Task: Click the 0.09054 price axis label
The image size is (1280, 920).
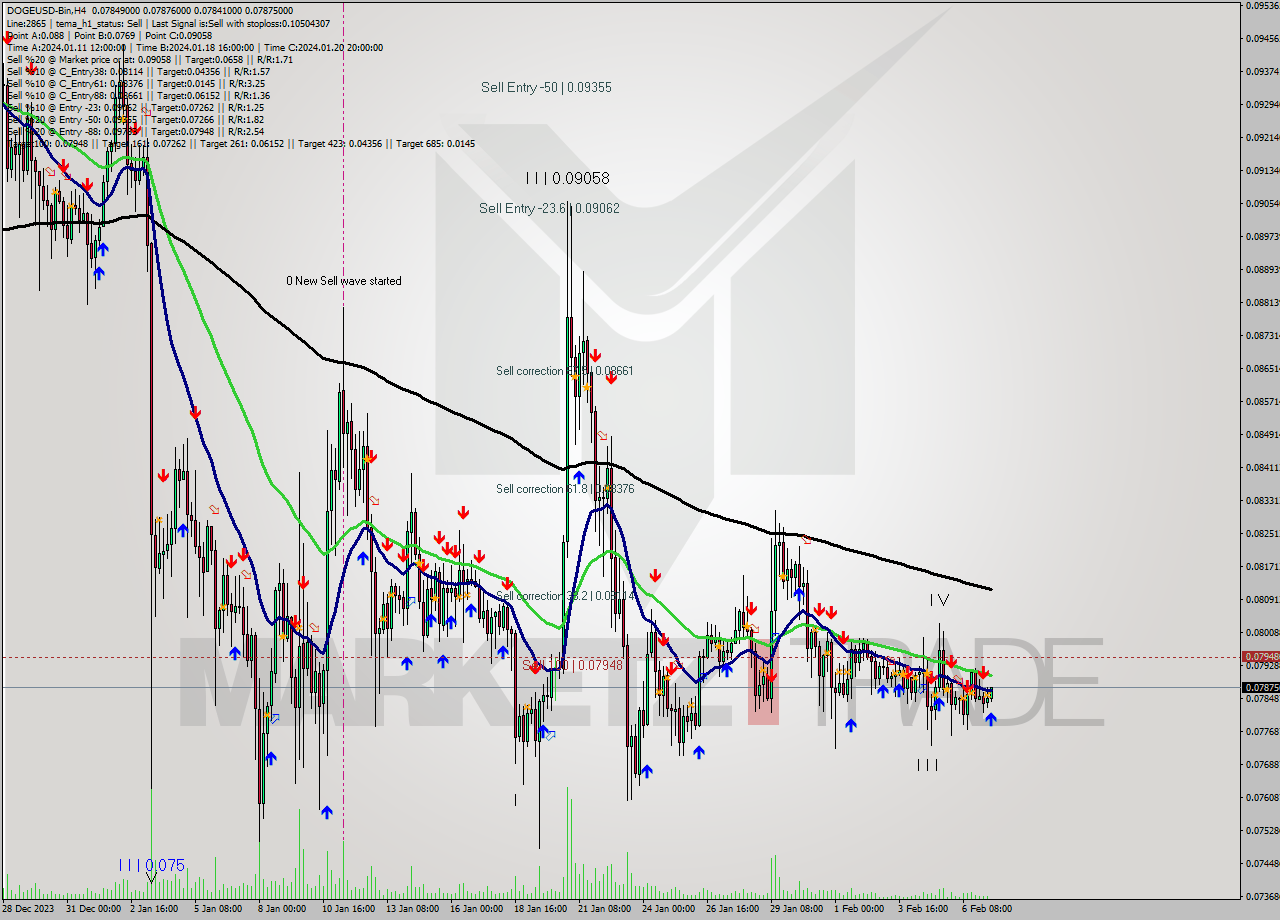Action: pyautogui.click(x=1262, y=203)
